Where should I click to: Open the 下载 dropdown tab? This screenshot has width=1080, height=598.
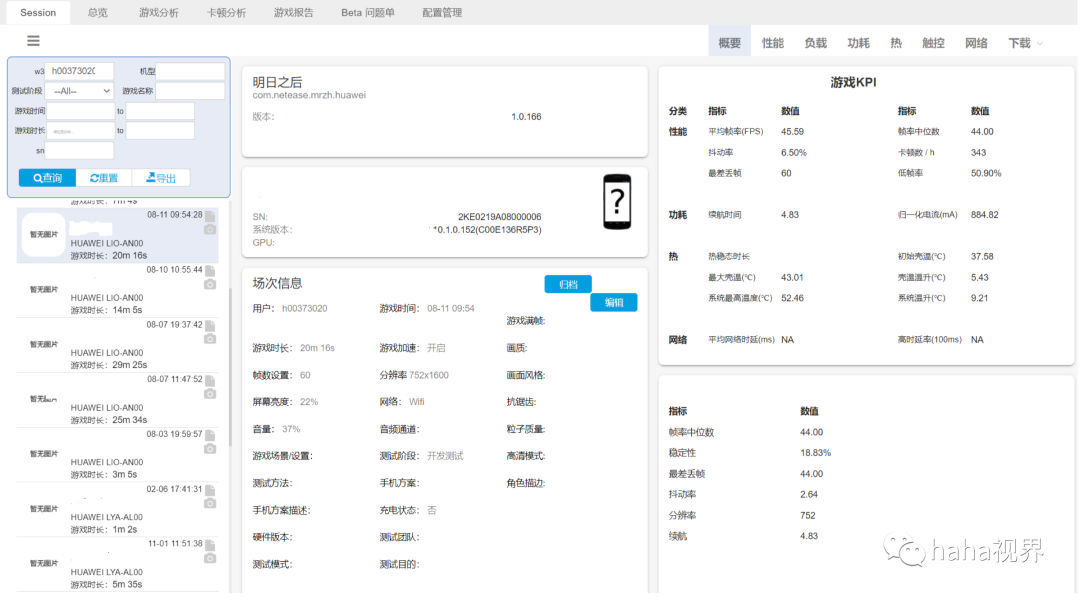click(x=1025, y=43)
